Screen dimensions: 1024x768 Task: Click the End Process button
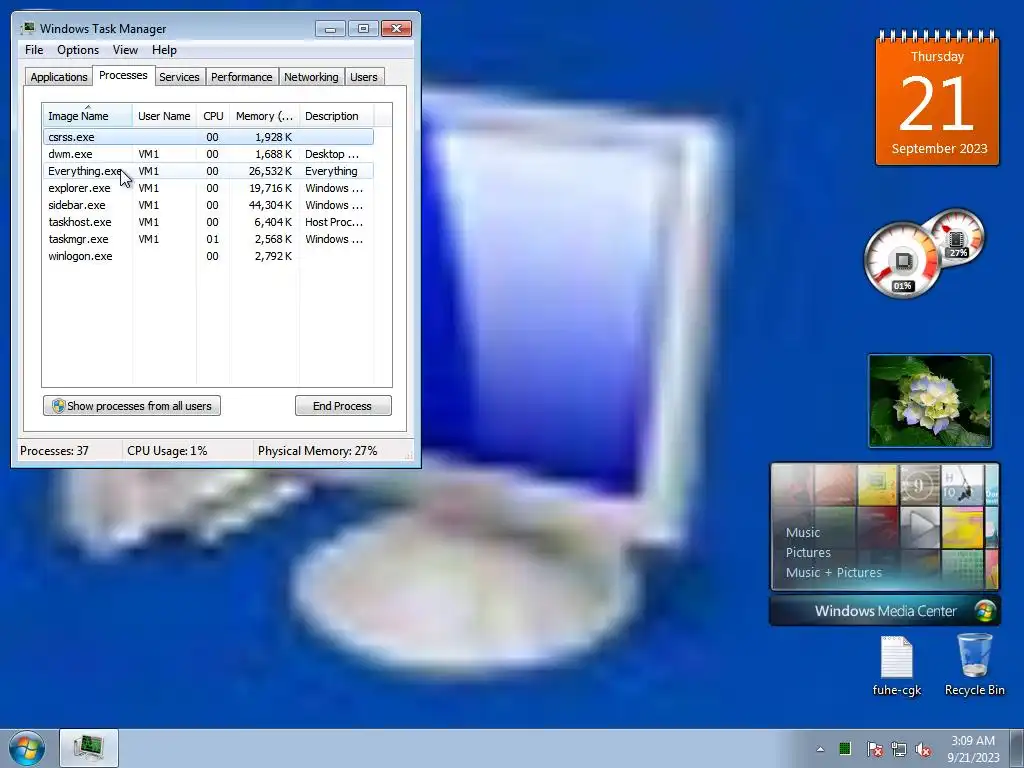pos(343,406)
